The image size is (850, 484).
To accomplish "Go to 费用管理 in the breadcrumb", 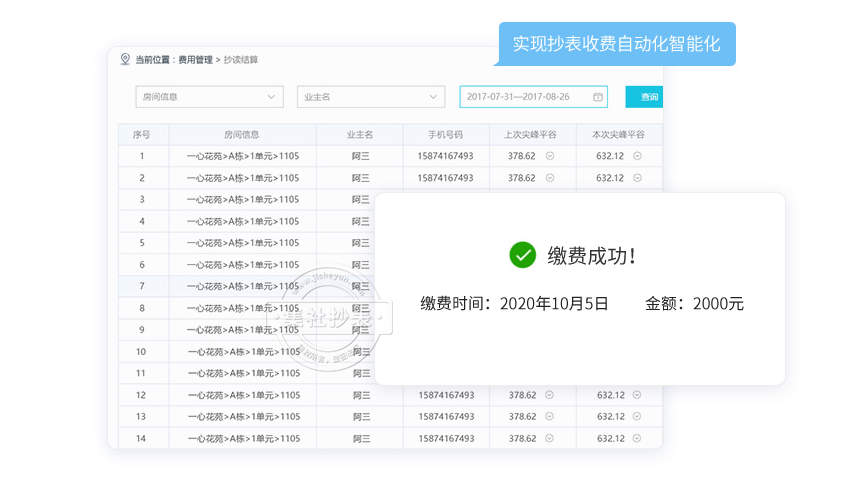I will 195,60.
